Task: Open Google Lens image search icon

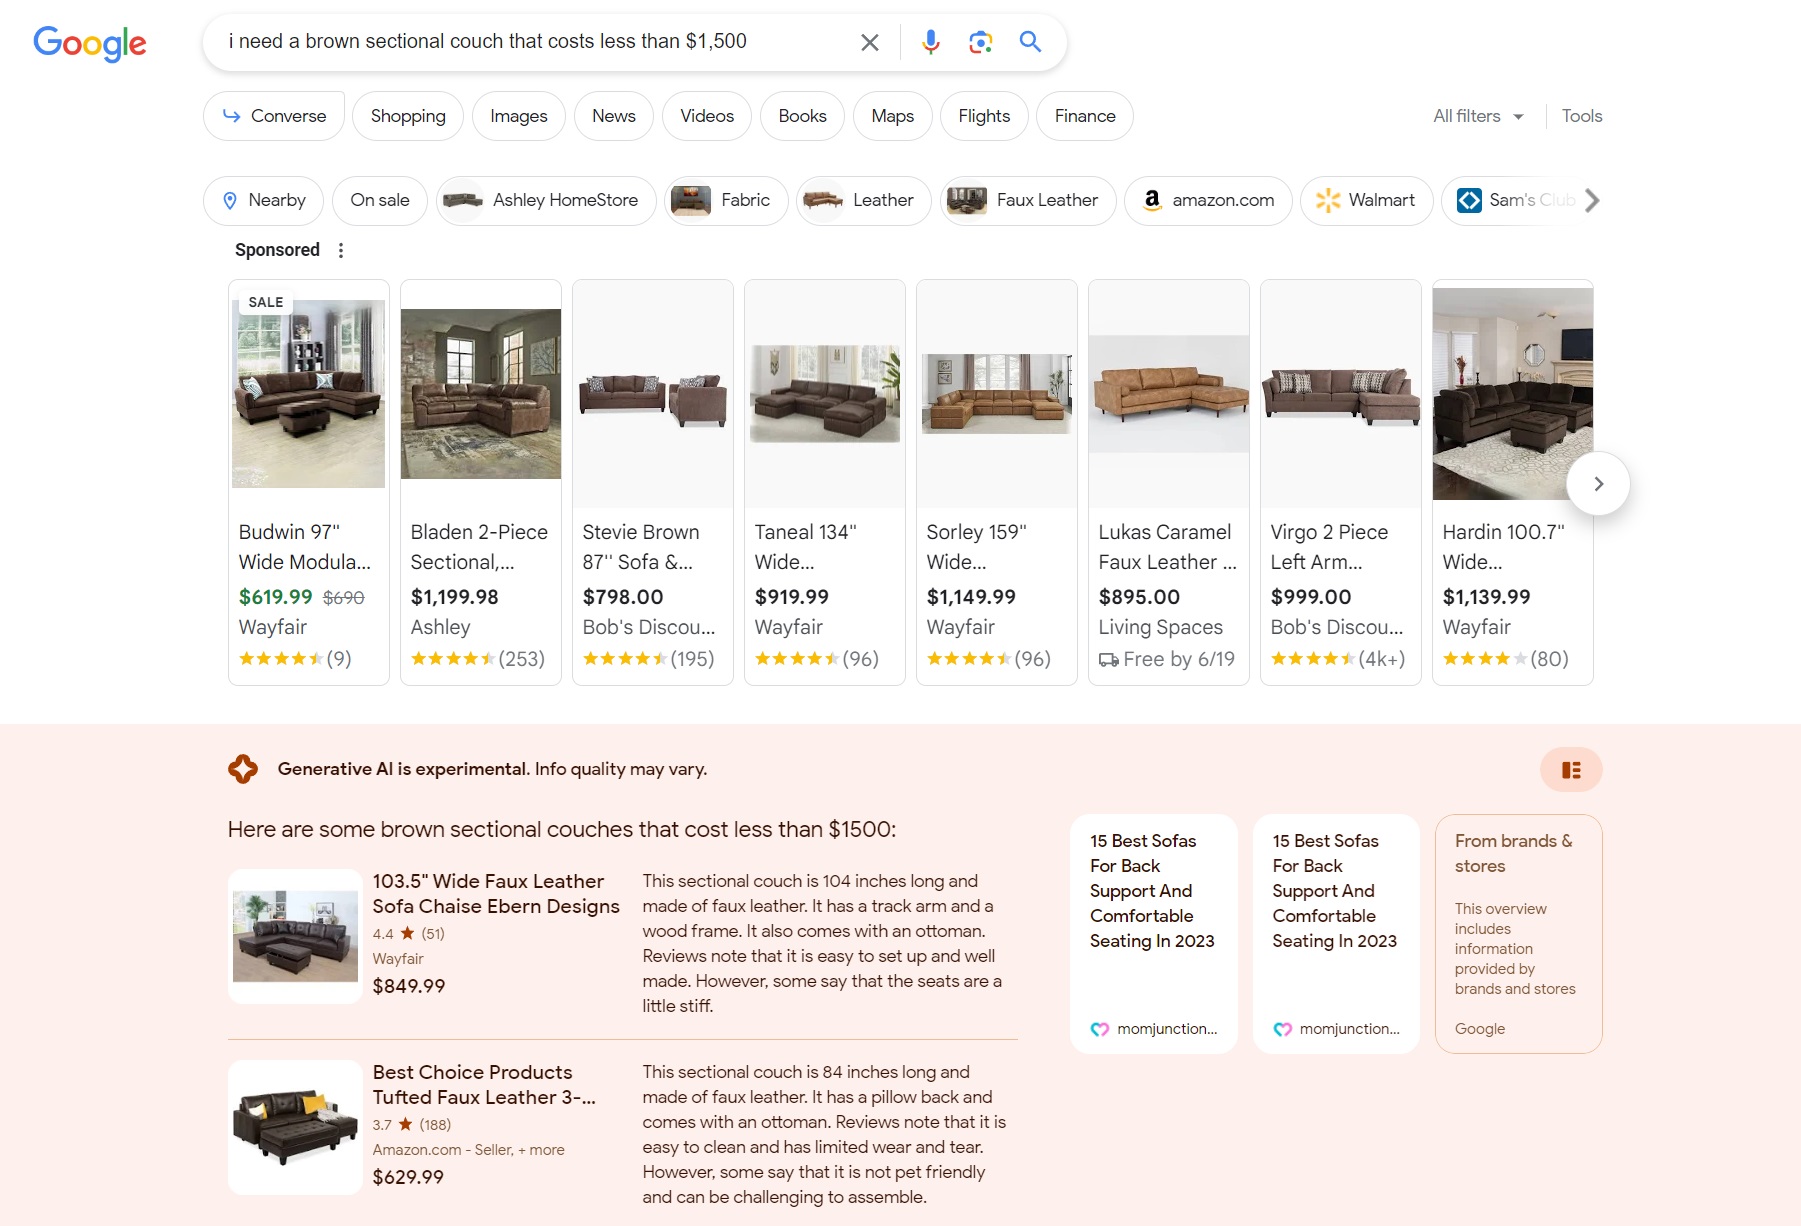Action: pos(981,42)
